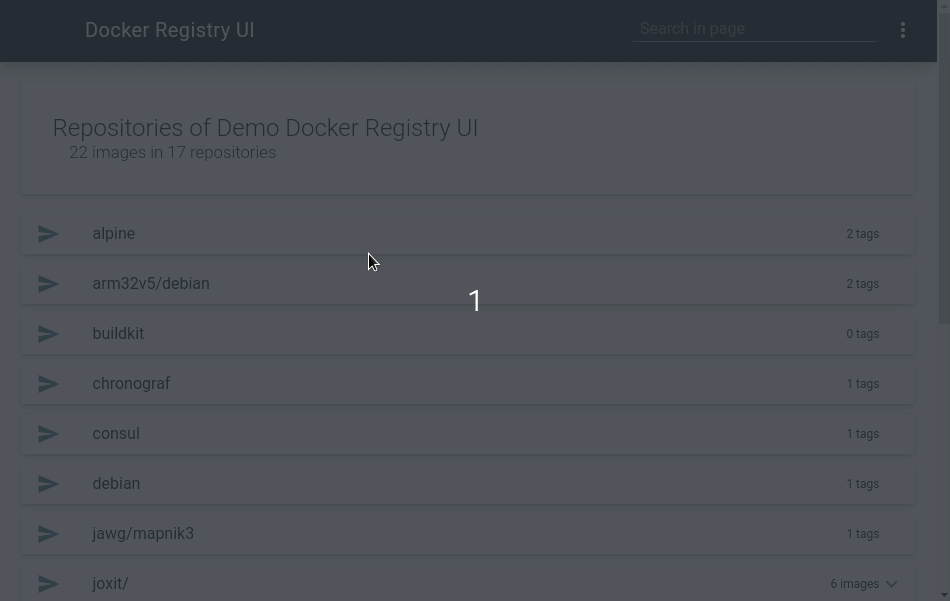Click the send icon beside consul
Screen dimensions: 950x601
pos(48,434)
